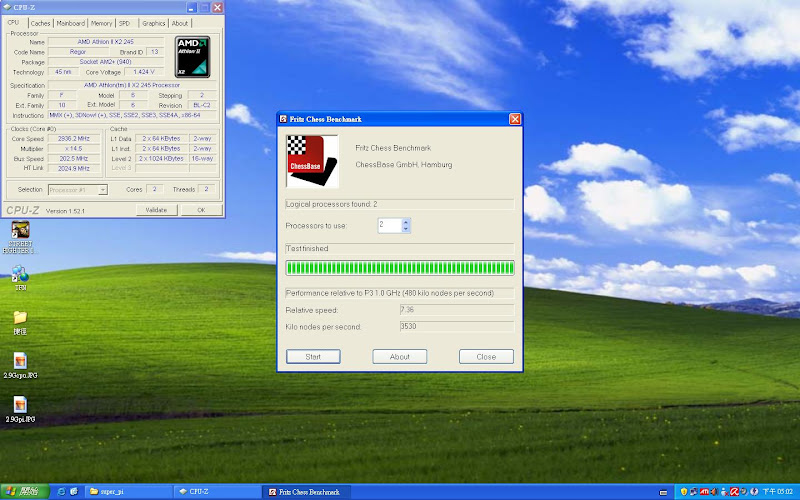Viewport: 800px width, 500px height.
Task: Click the About button in Fritz Chess Benchmark
Action: [x=399, y=357]
